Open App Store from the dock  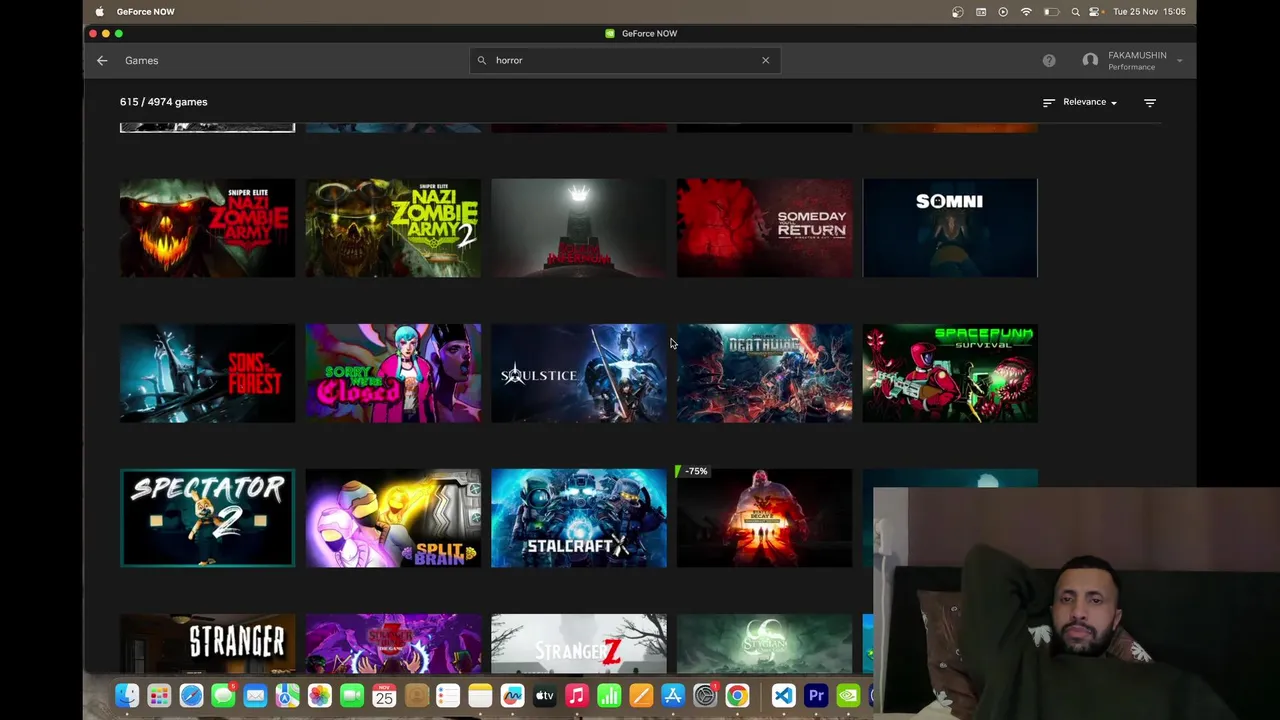pyautogui.click(x=672, y=696)
